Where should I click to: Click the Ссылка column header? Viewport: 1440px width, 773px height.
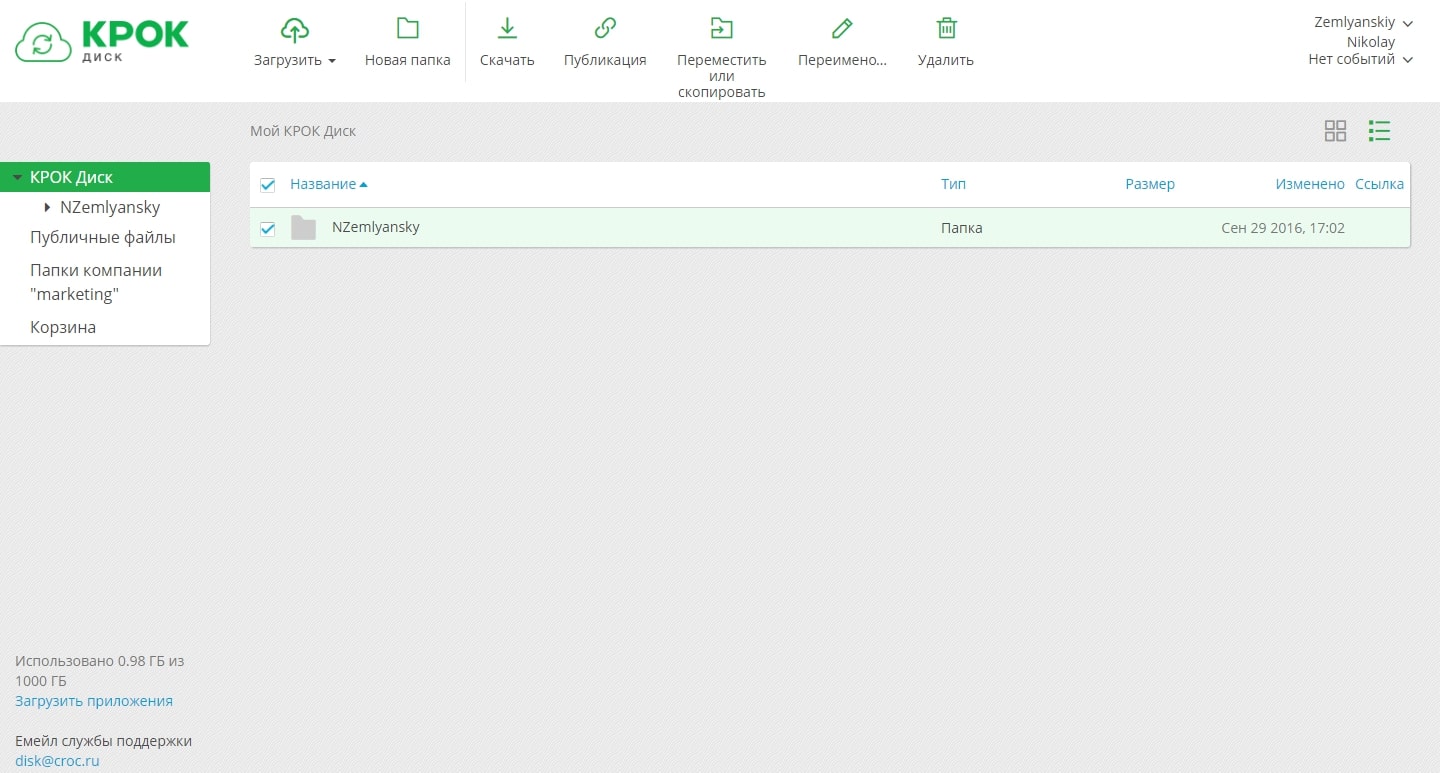[x=1379, y=184]
